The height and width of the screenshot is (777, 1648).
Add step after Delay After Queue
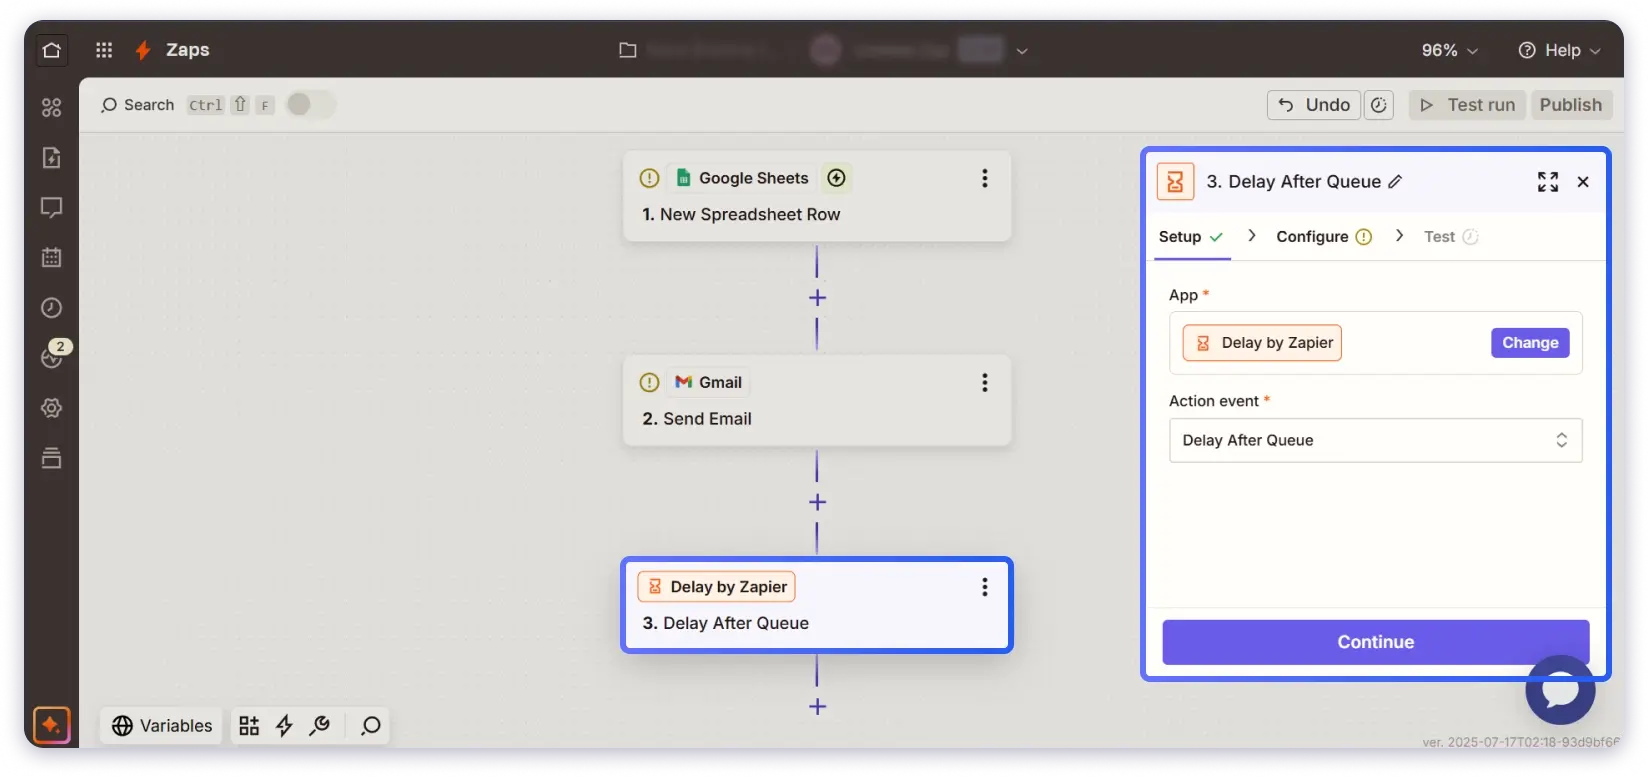click(817, 707)
